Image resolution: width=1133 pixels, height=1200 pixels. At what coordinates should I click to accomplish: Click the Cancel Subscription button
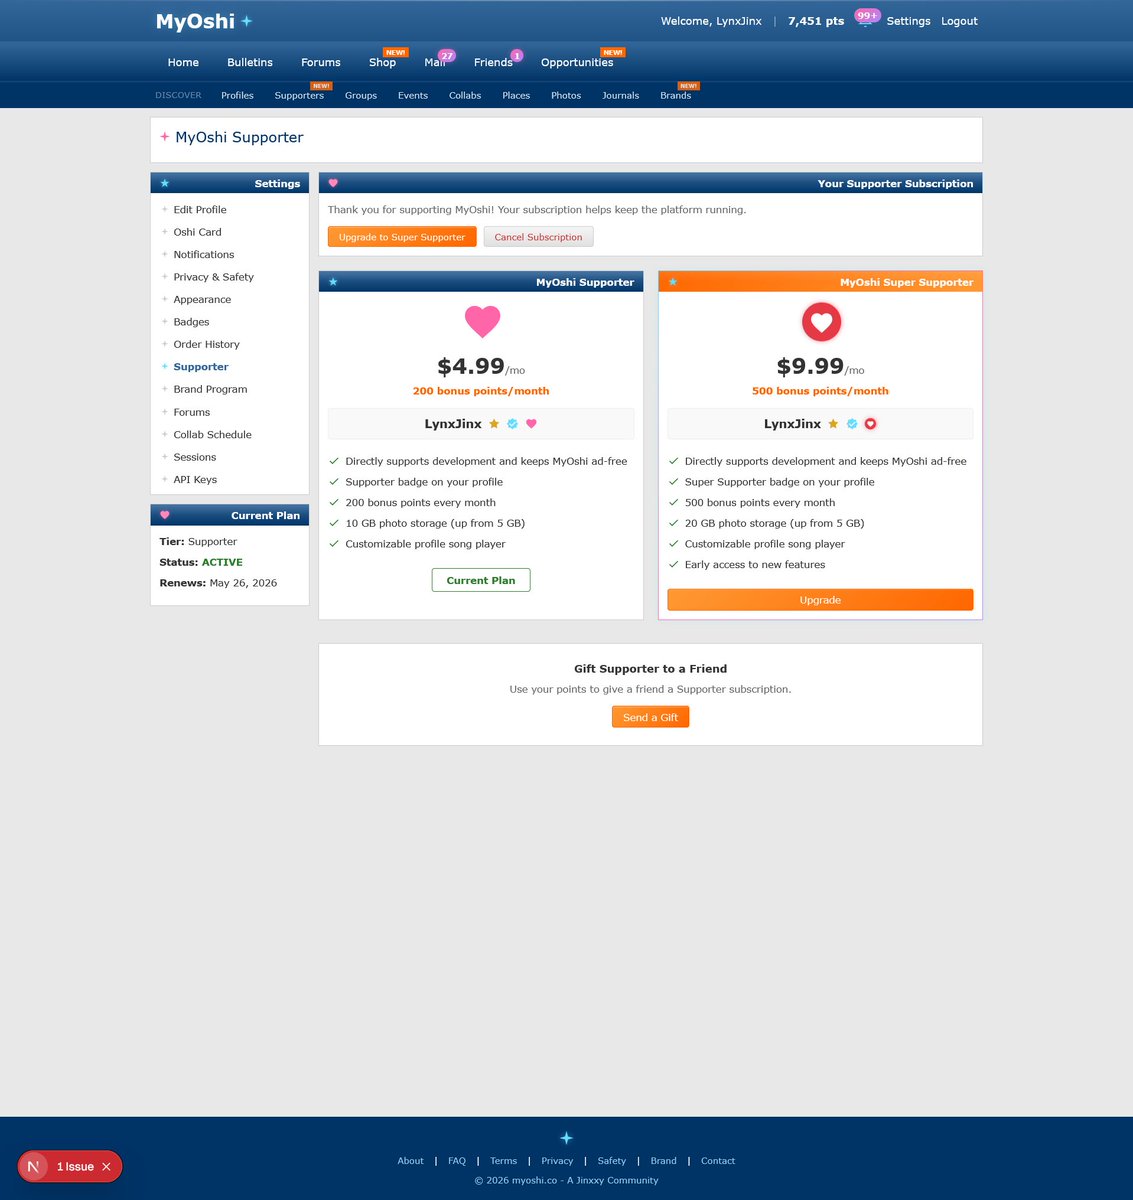[x=538, y=237]
